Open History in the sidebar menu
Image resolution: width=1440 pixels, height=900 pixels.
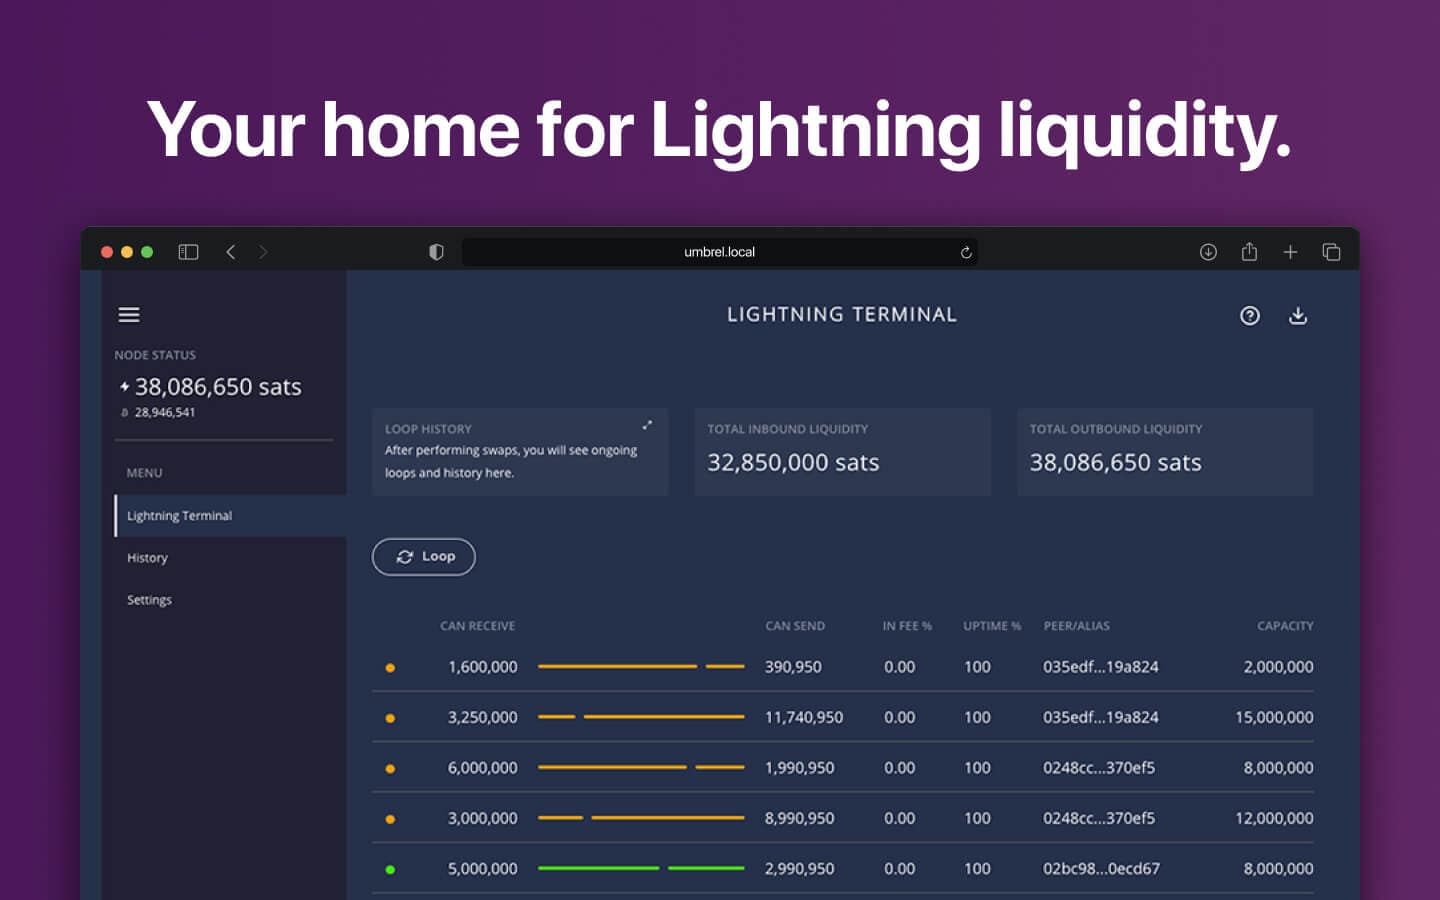pyautogui.click(x=147, y=558)
